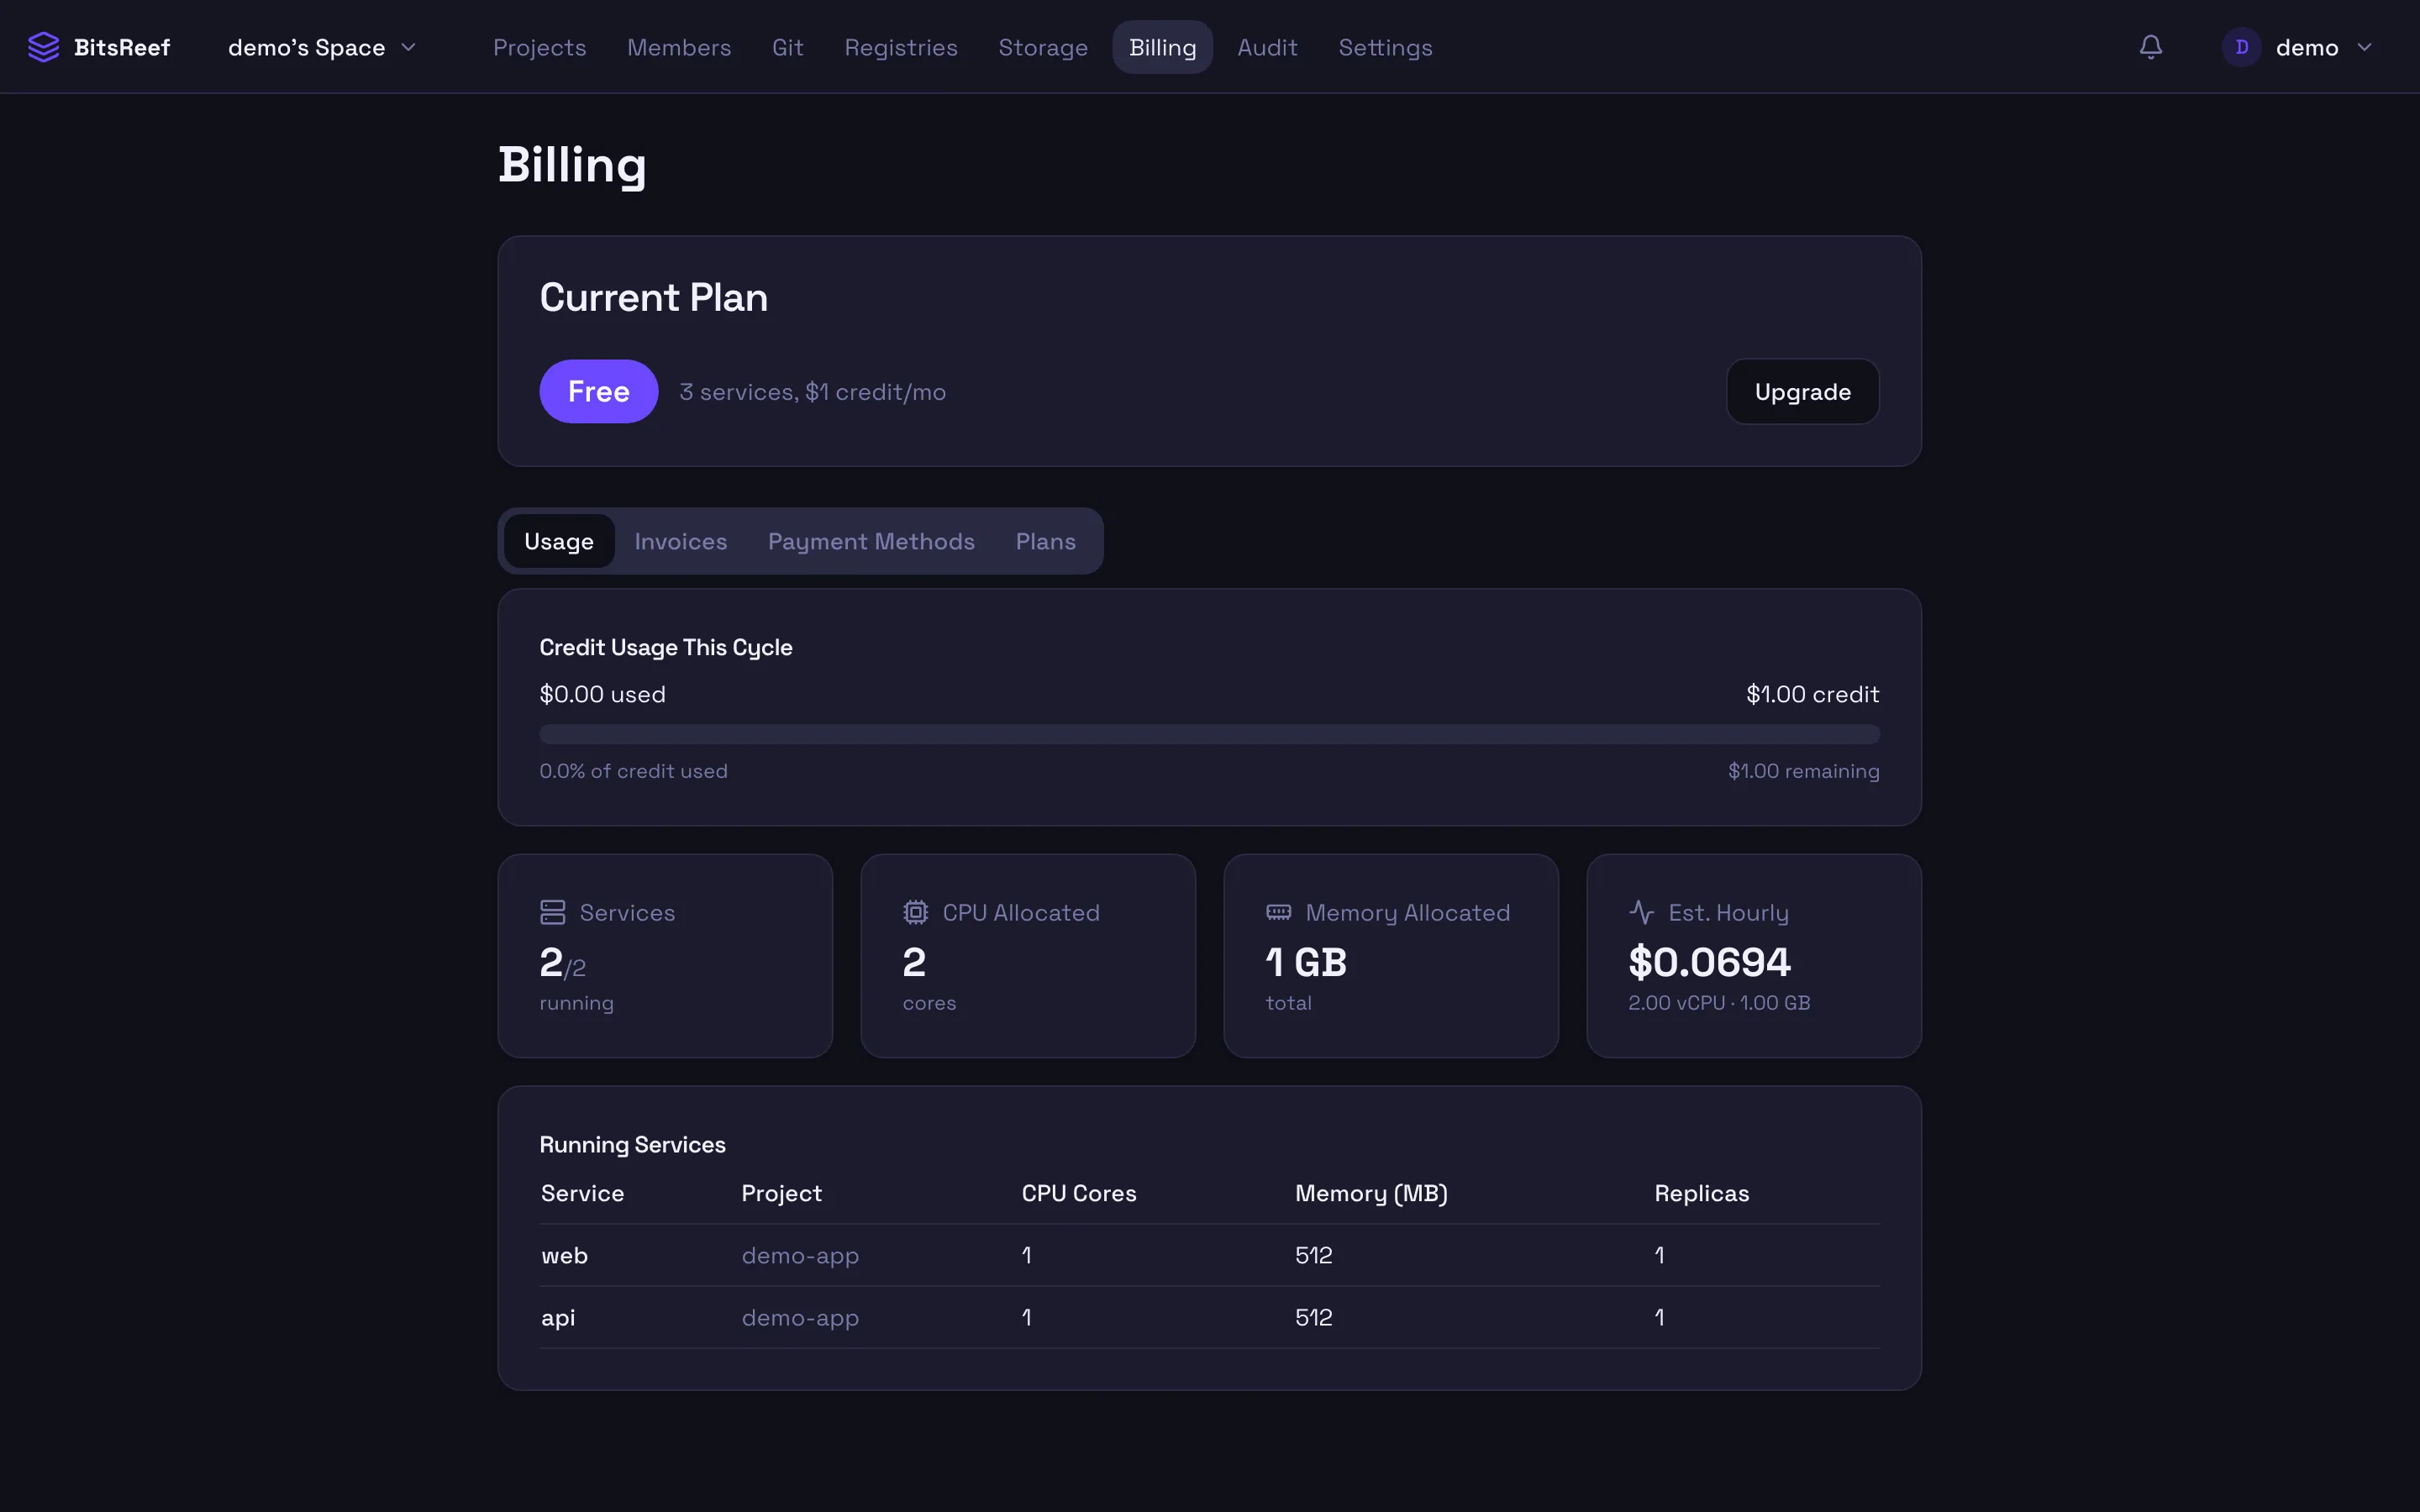Click the BitsReef brand name
This screenshot has height=1512, width=2420.
point(122,47)
